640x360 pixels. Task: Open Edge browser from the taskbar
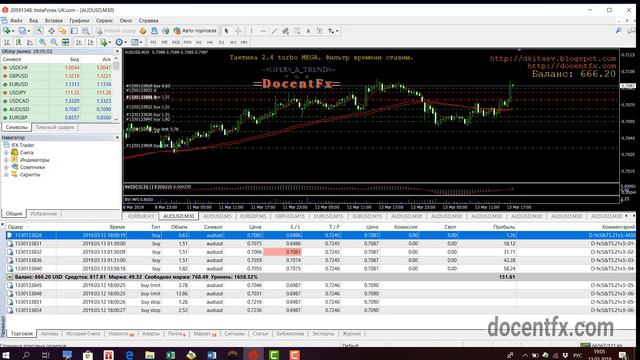[129, 355]
